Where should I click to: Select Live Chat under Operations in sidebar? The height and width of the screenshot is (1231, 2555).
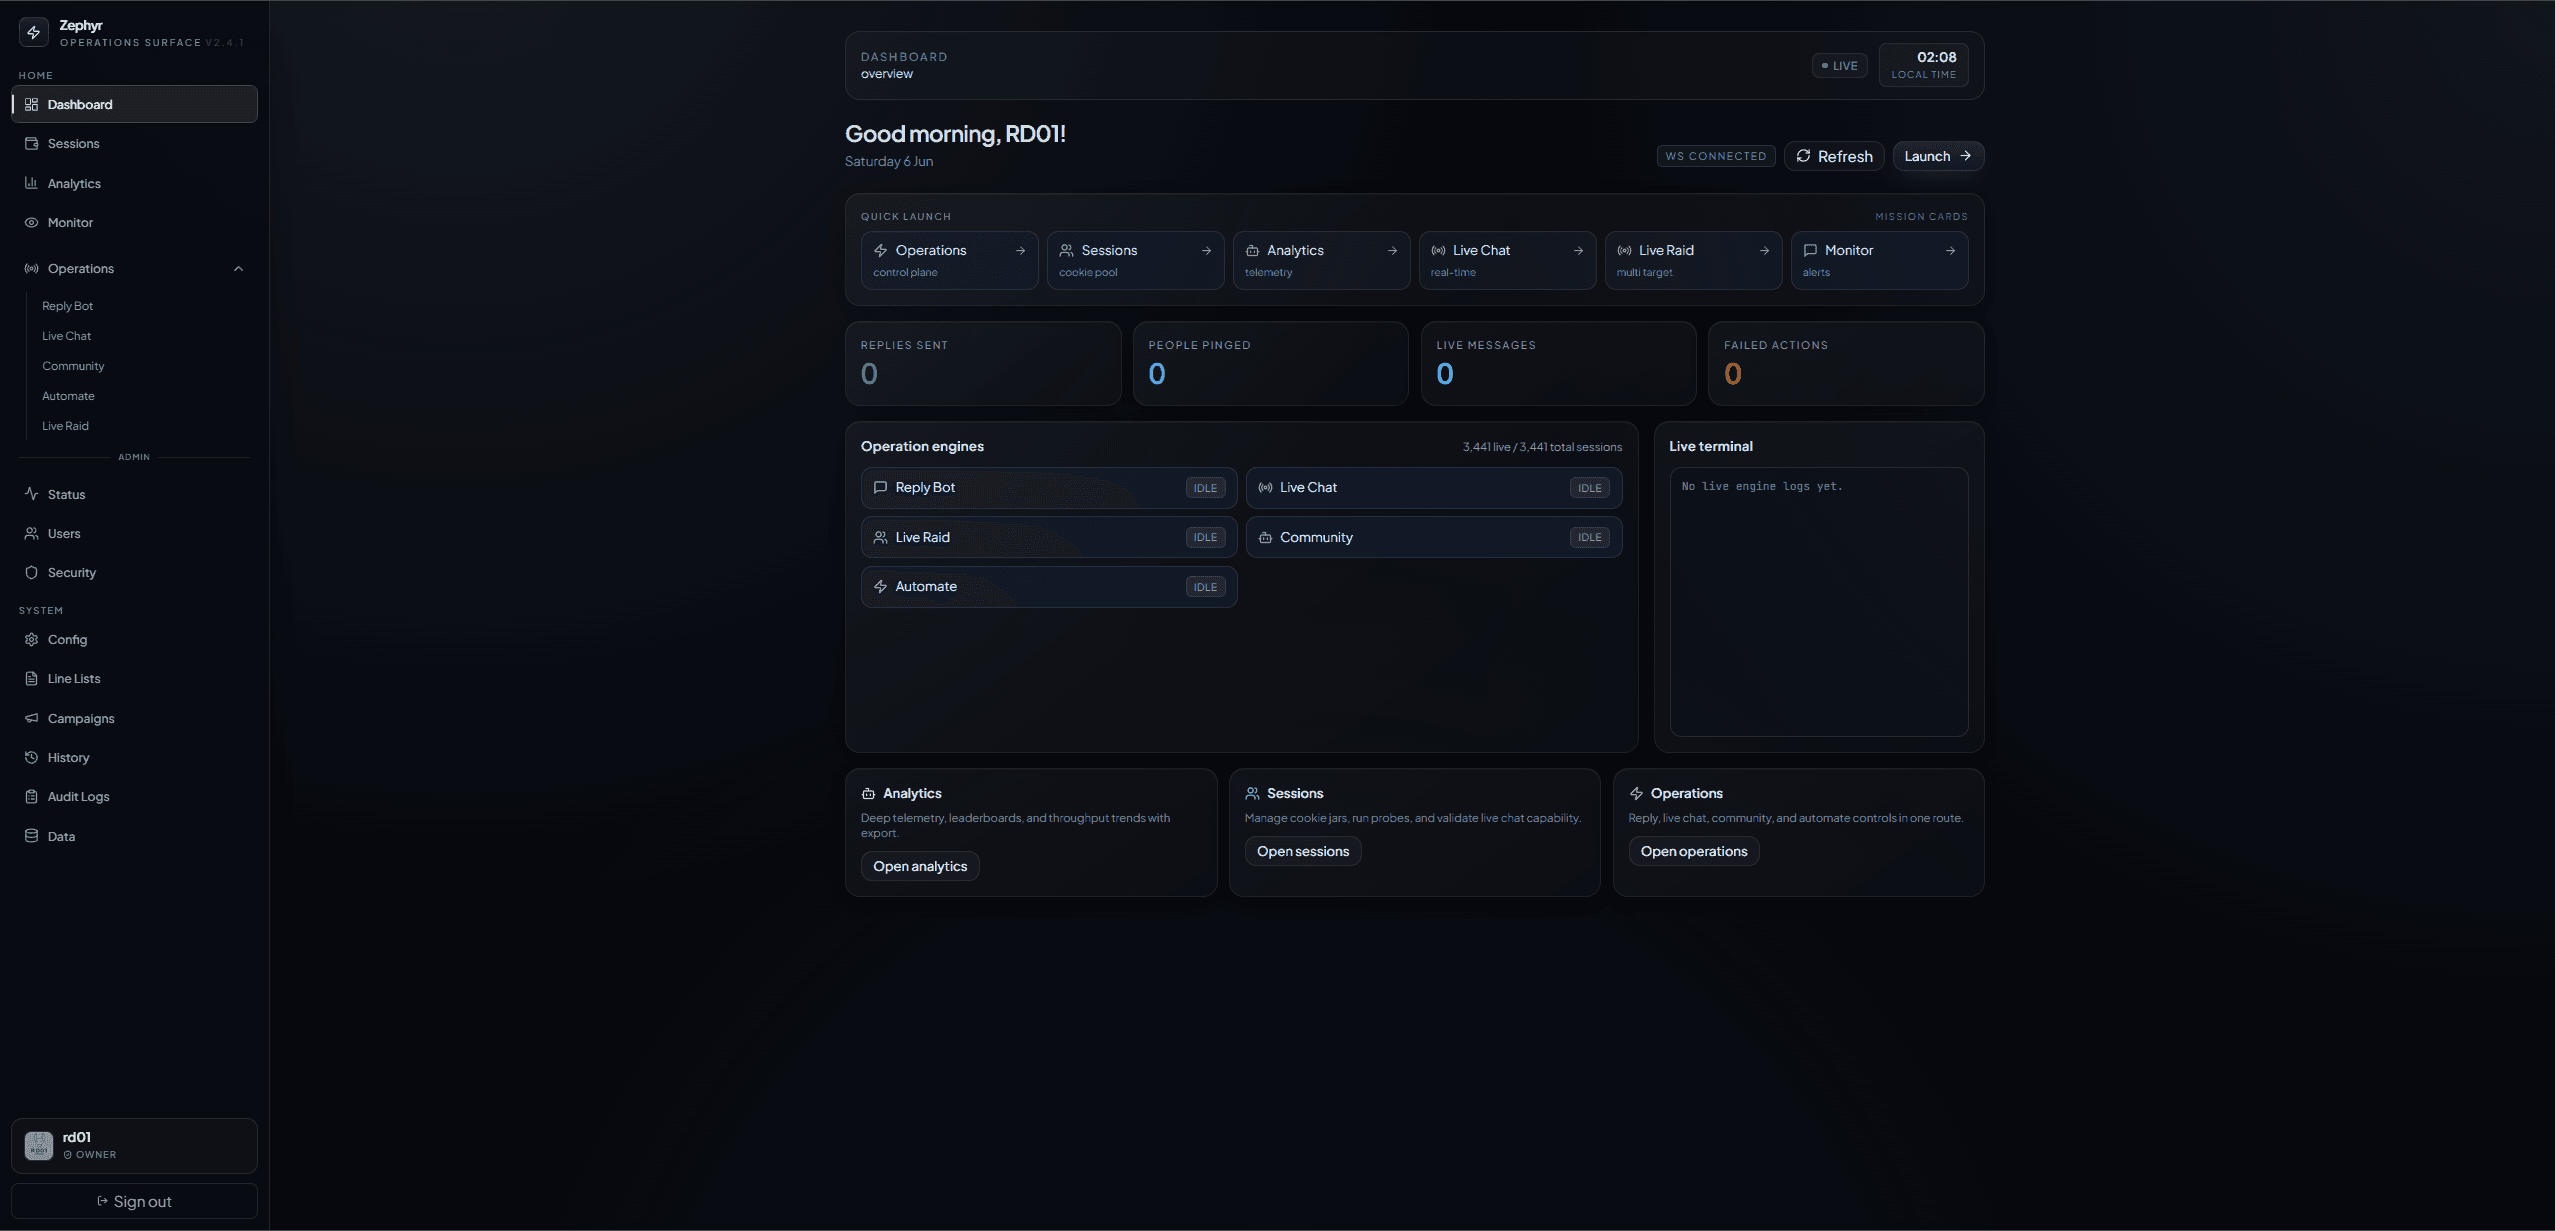(x=66, y=336)
